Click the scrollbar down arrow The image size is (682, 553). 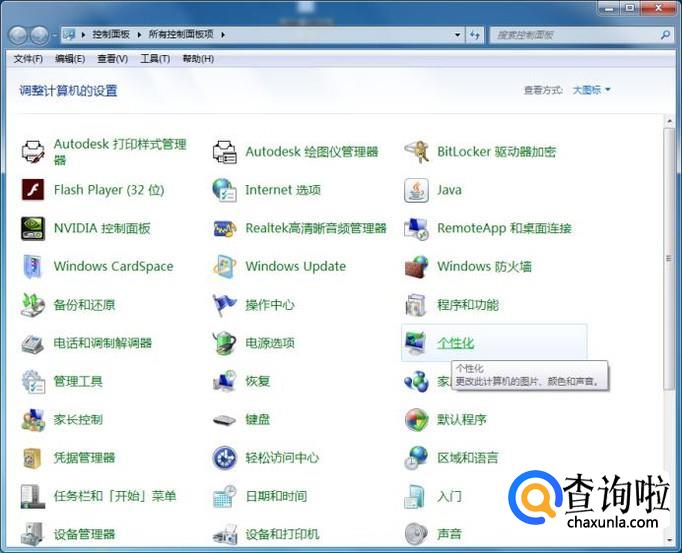[669, 540]
